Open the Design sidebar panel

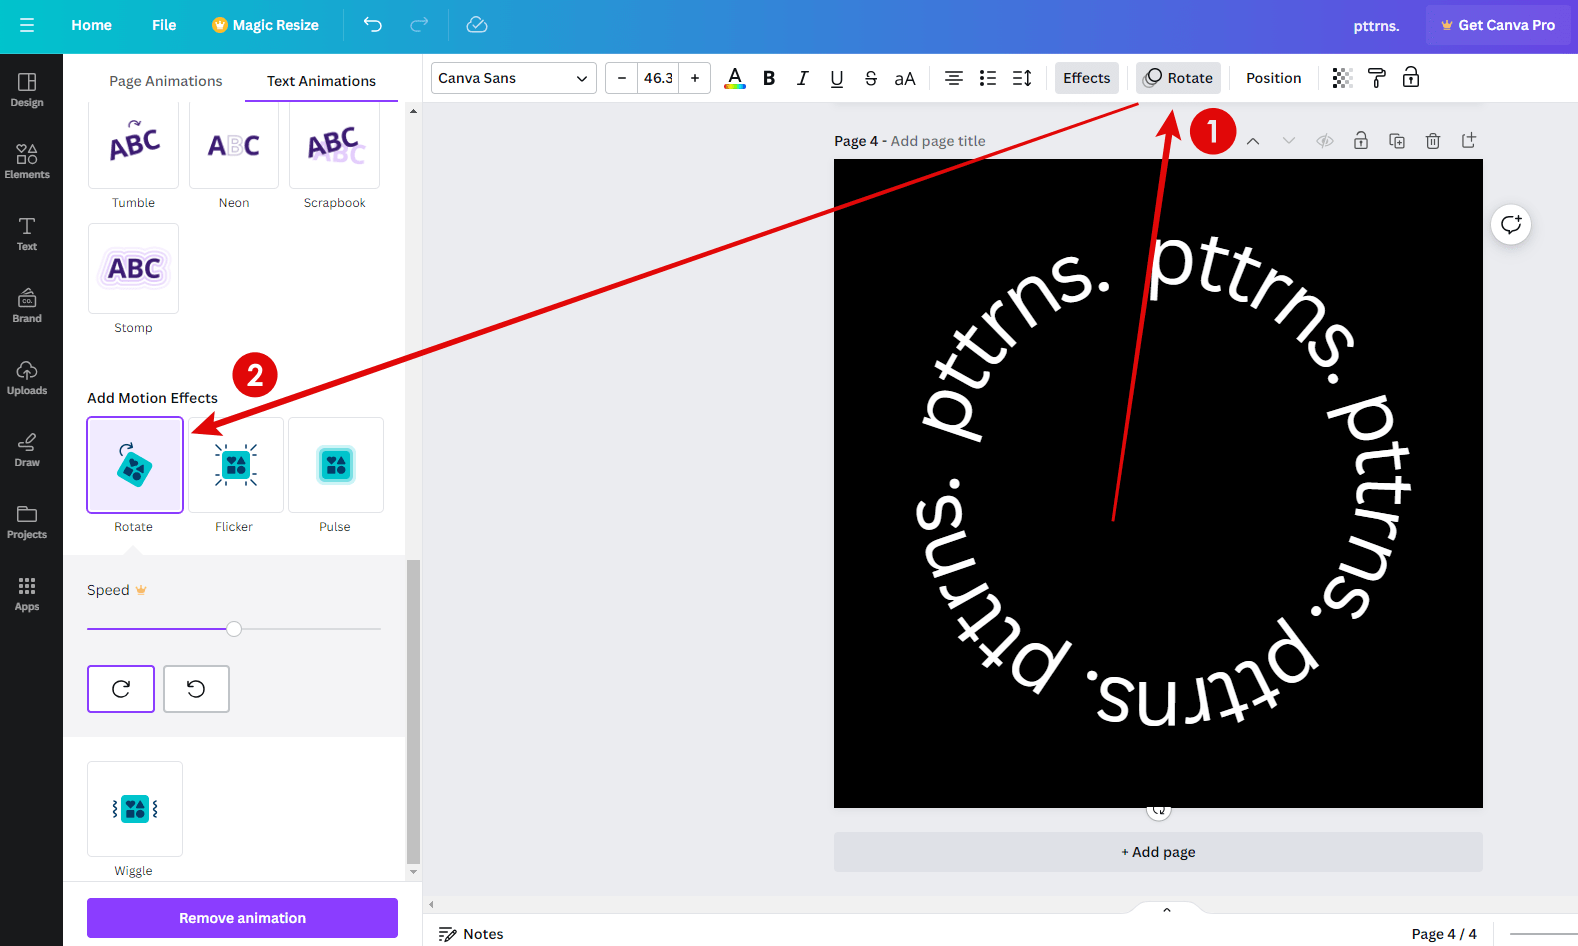27,90
